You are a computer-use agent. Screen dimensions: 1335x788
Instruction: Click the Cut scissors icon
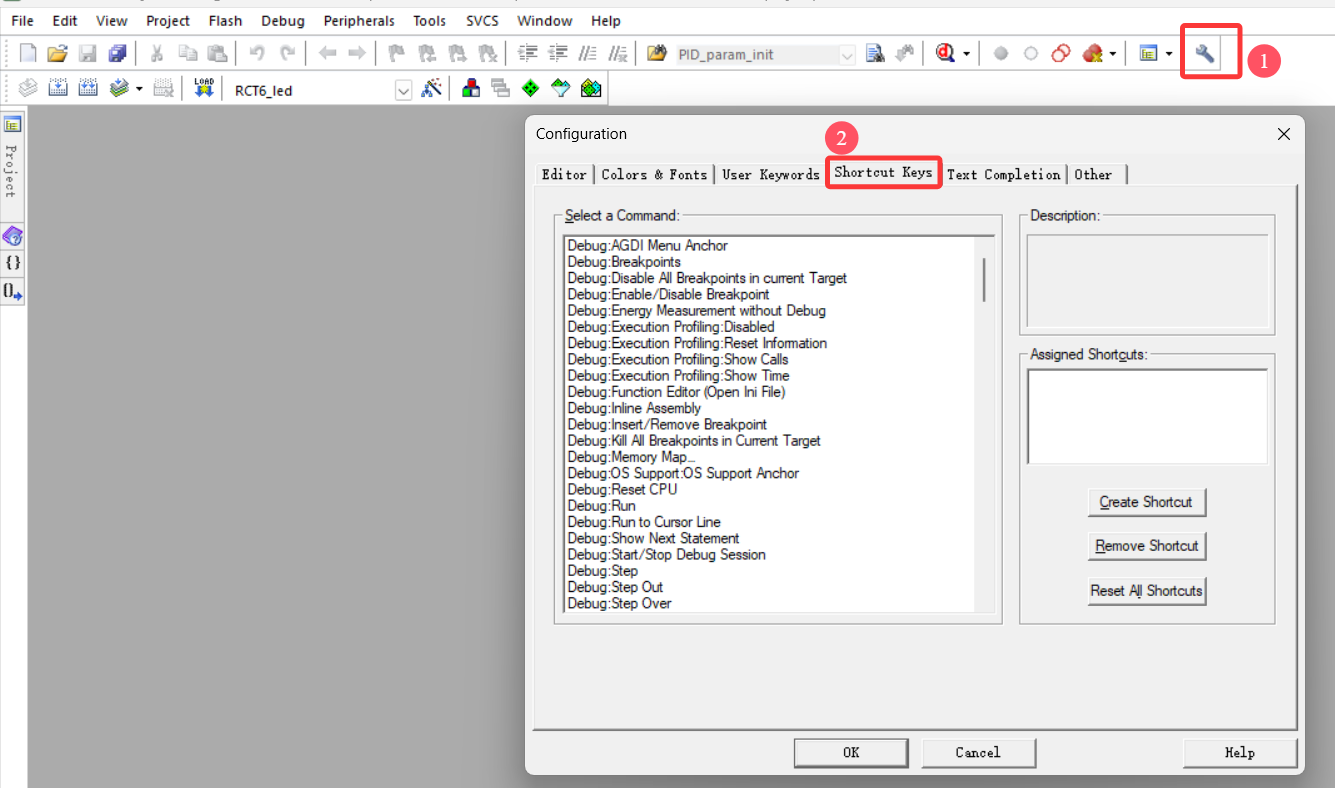[x=157, y=54]
